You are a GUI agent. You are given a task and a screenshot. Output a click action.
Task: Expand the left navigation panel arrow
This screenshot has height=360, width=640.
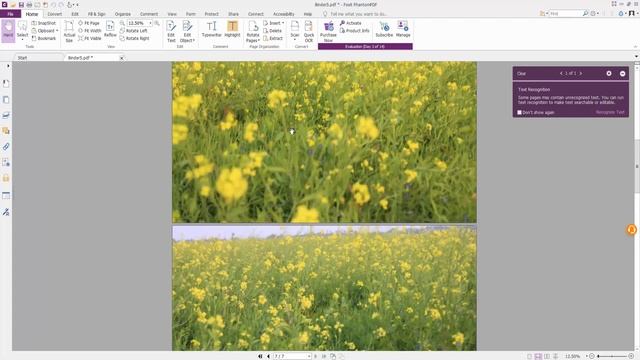tap(8, 66)
